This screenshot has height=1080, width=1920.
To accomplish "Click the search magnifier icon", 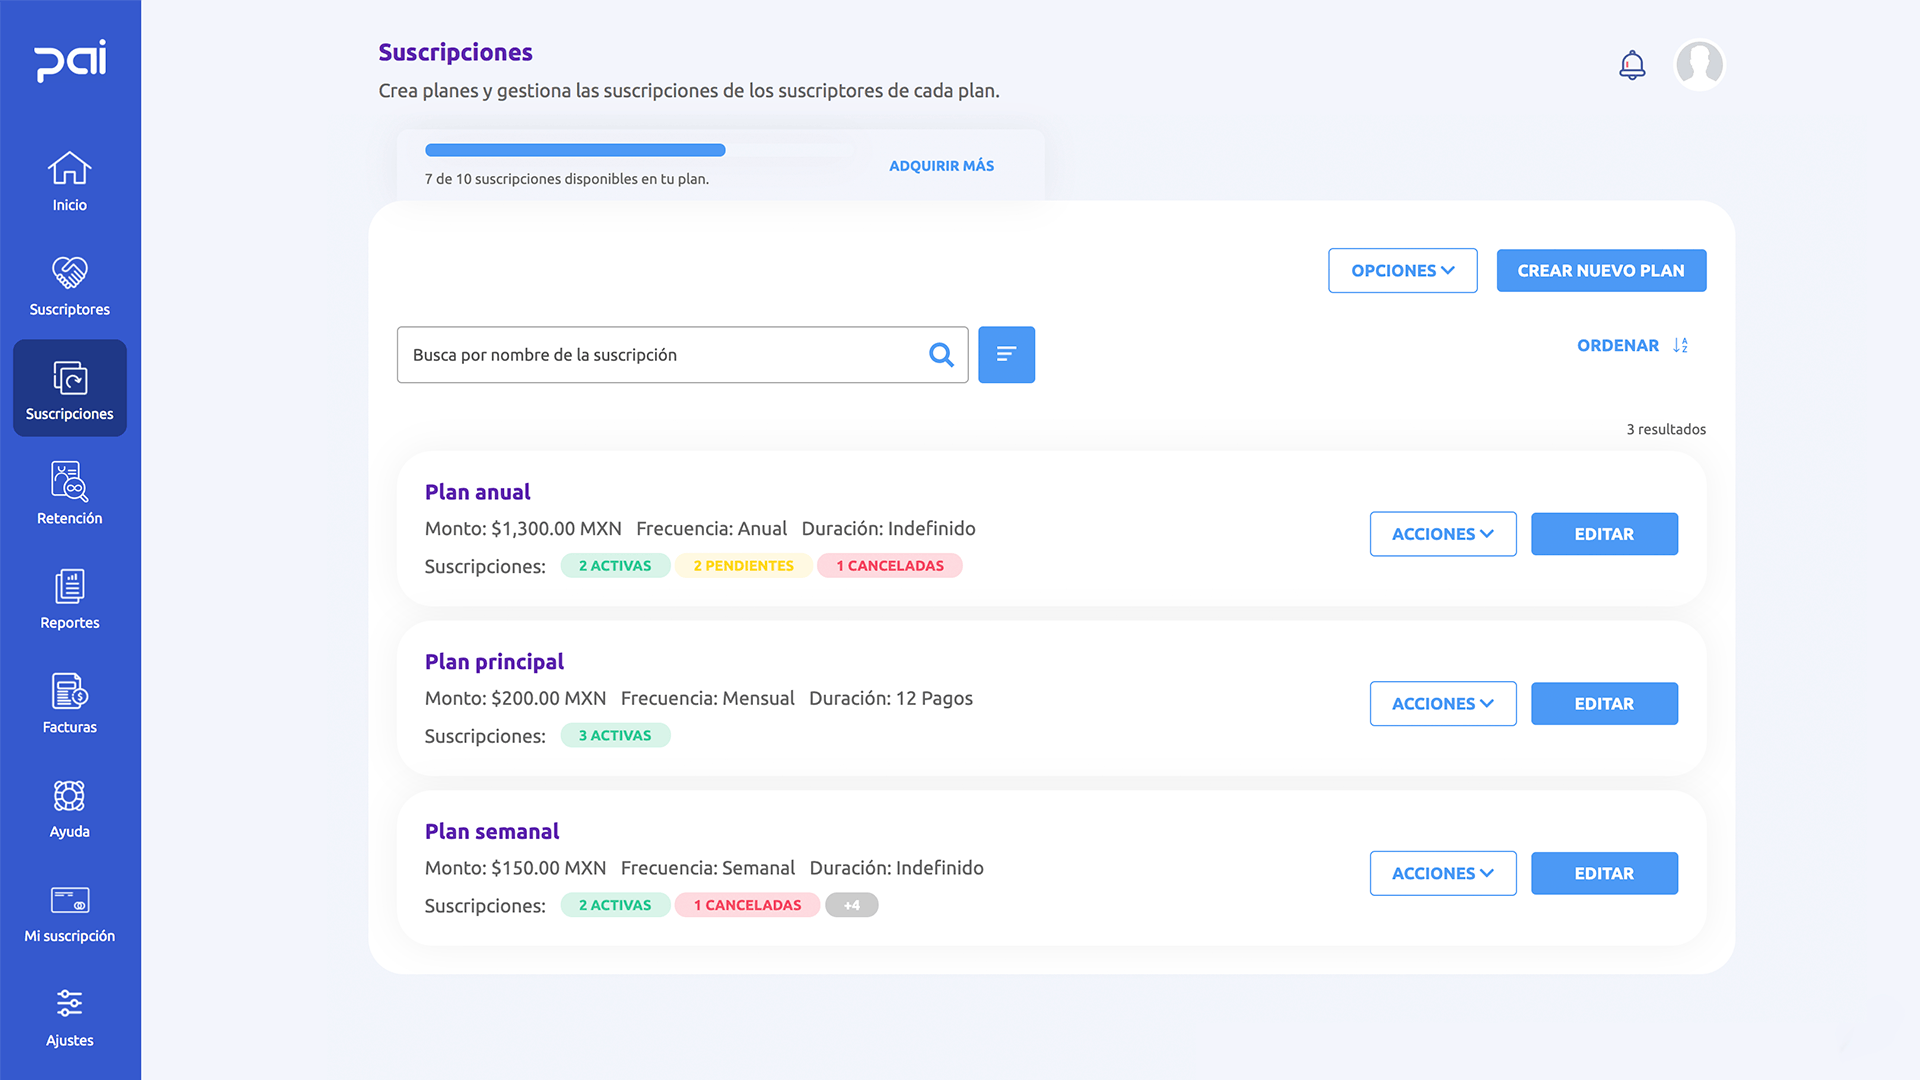I will [941, 355].
